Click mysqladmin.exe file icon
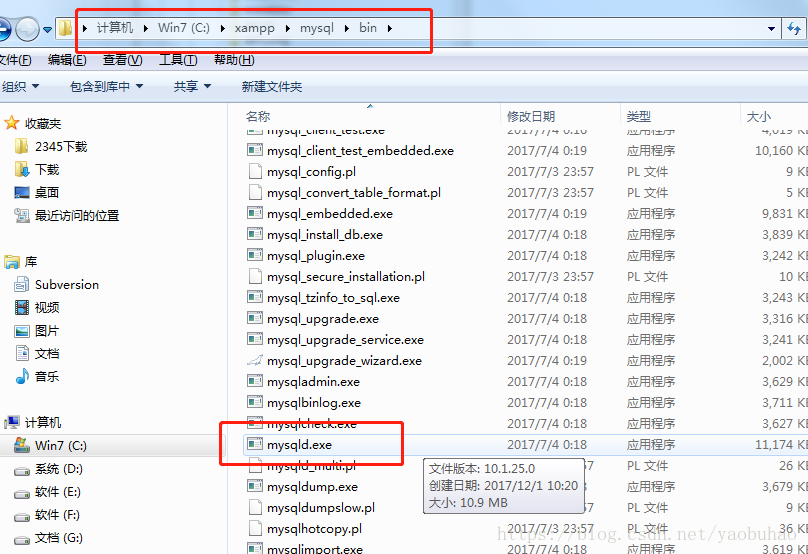 255,381
